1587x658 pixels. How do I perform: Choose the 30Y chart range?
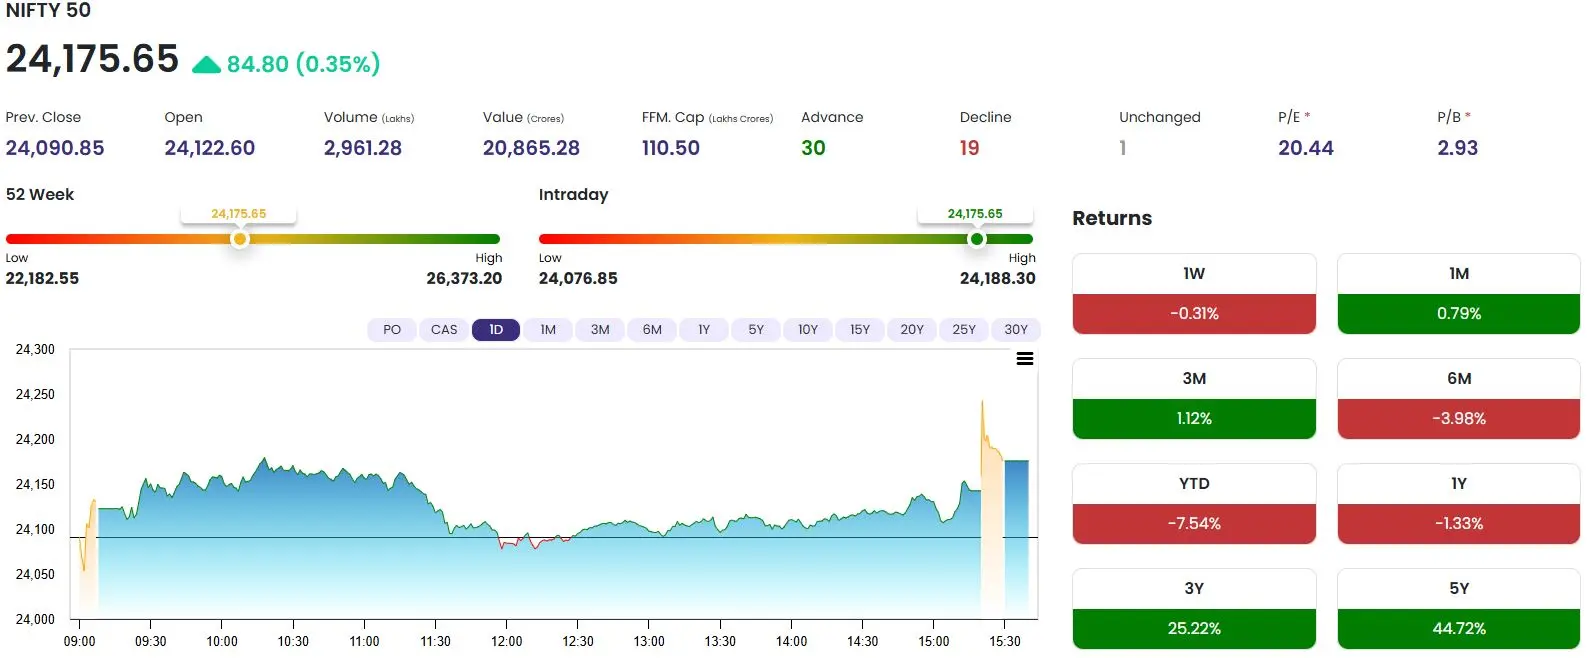click(1016, 330)
